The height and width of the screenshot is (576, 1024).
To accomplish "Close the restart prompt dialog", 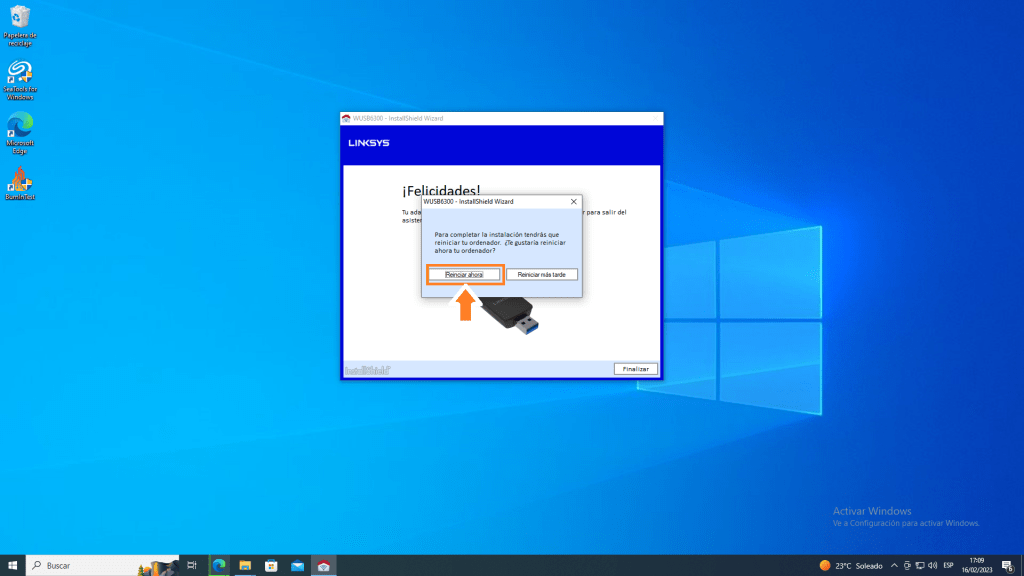I will 573,201.
